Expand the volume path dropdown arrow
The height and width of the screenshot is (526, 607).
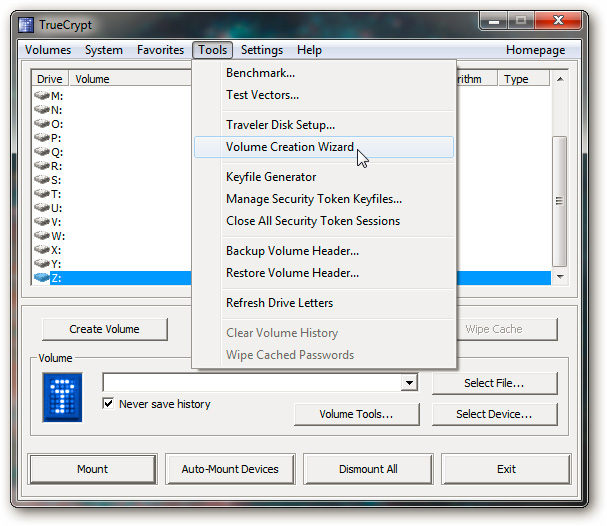[x=408, y=383]
